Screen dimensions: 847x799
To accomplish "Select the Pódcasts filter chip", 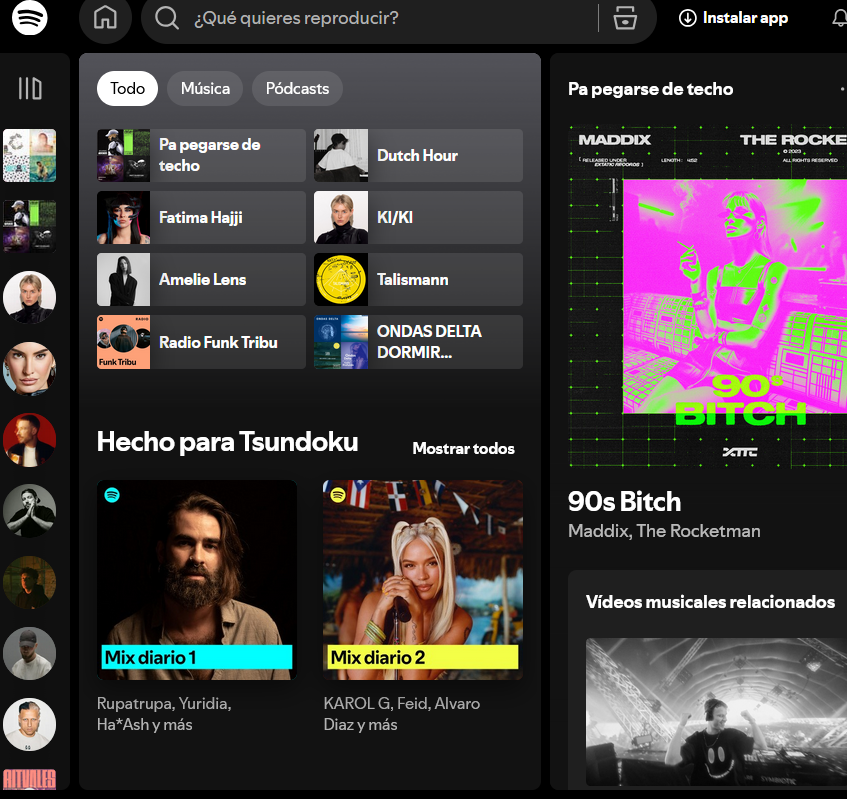I will (297, 89).
